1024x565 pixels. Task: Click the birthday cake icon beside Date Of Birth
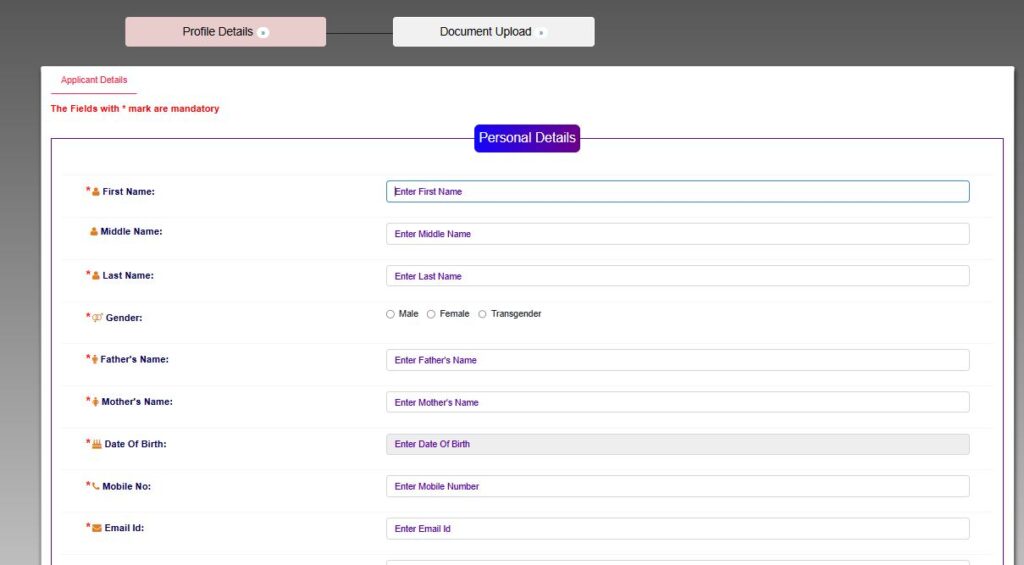[x=97, y=444]
